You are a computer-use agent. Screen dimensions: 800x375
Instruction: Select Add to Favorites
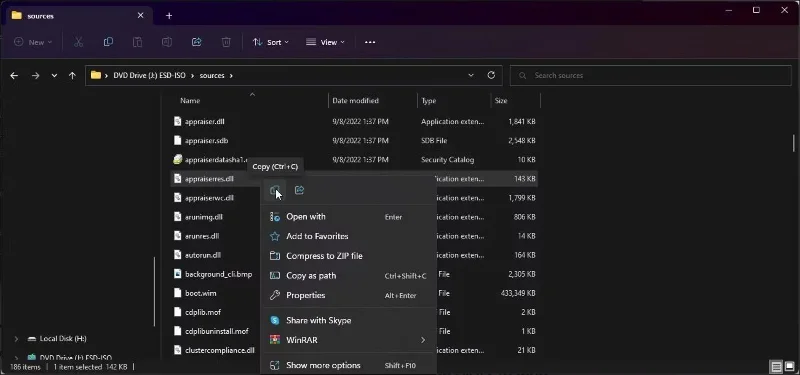click(348, 236)
